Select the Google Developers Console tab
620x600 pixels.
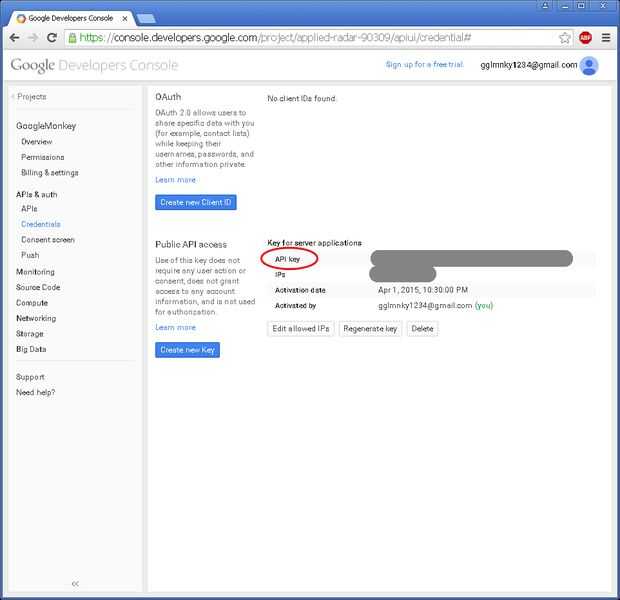pyautogui.click(x=70, y=18)
